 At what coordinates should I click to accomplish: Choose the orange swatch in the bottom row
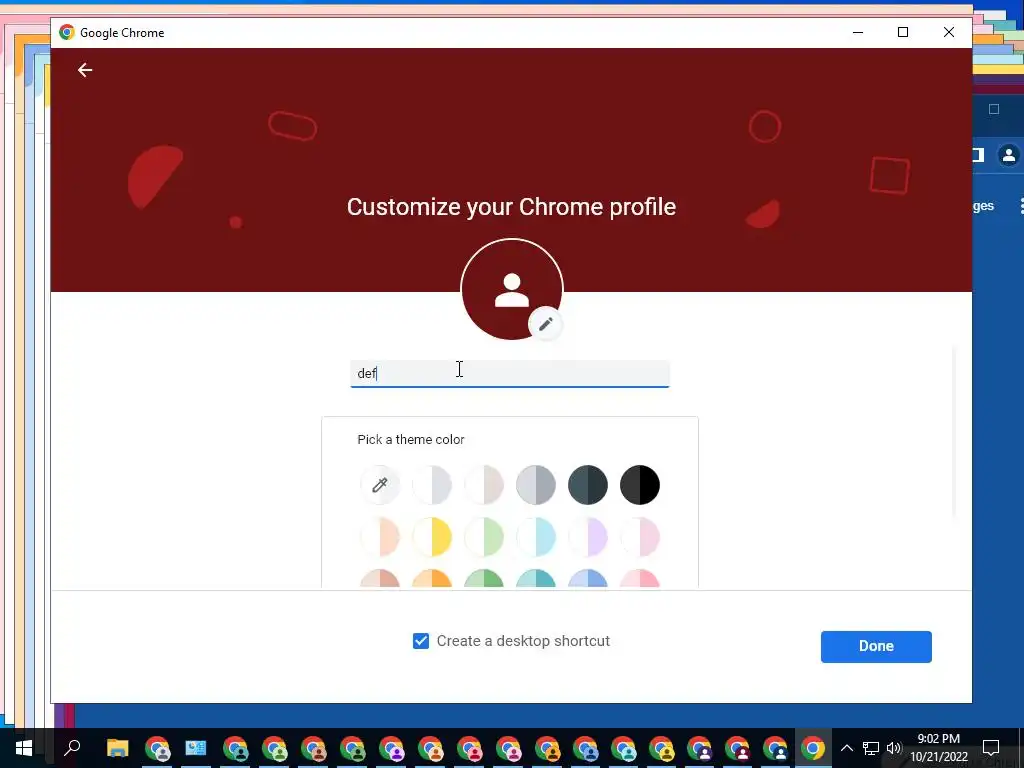432,579
